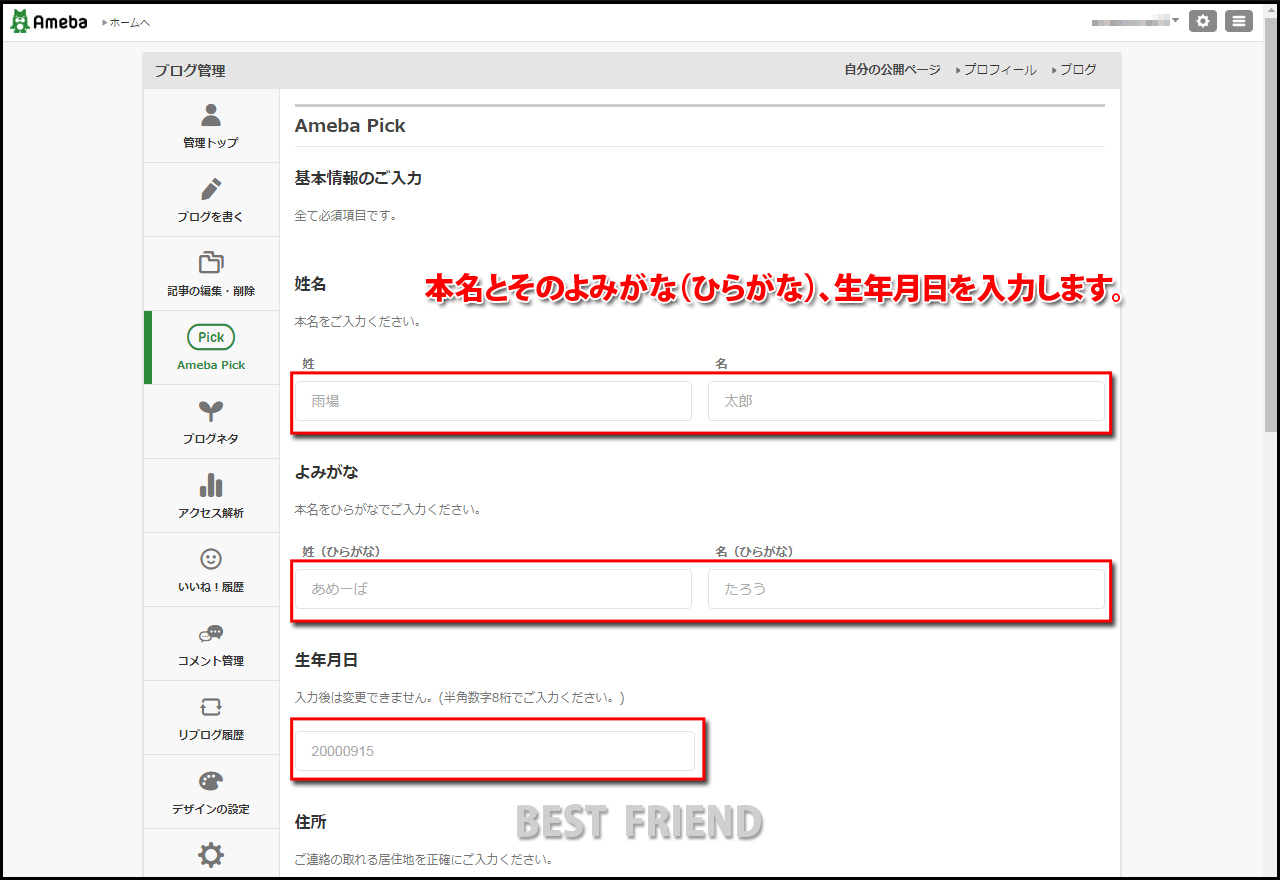Open the hamburger menu button in header
1280x880 pixels.
pyautogui.click(x=1239, y=21)
